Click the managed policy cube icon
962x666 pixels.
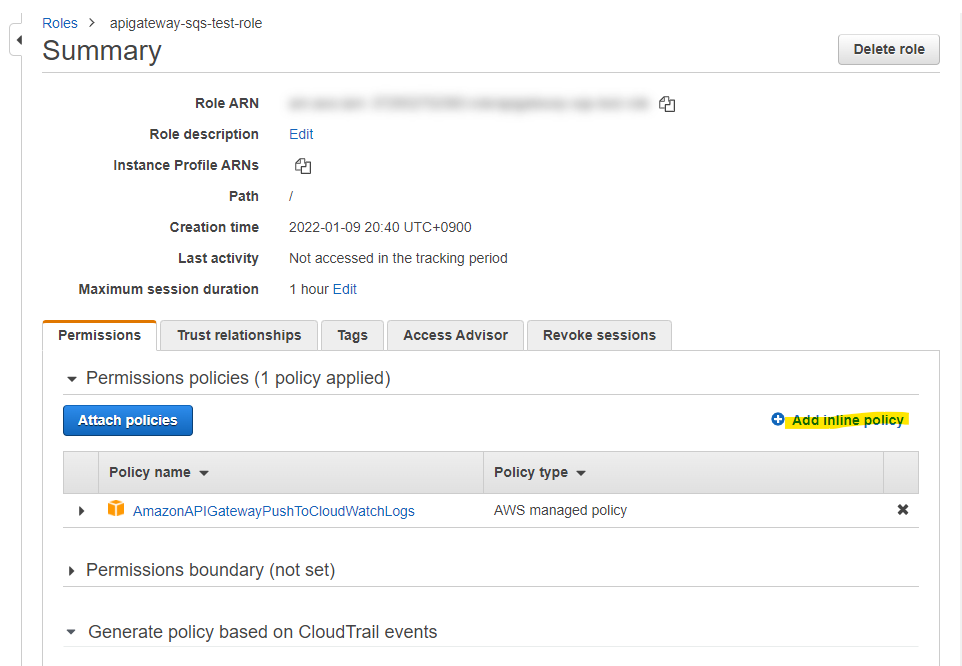pyautogui.click(x=116, y=509)
